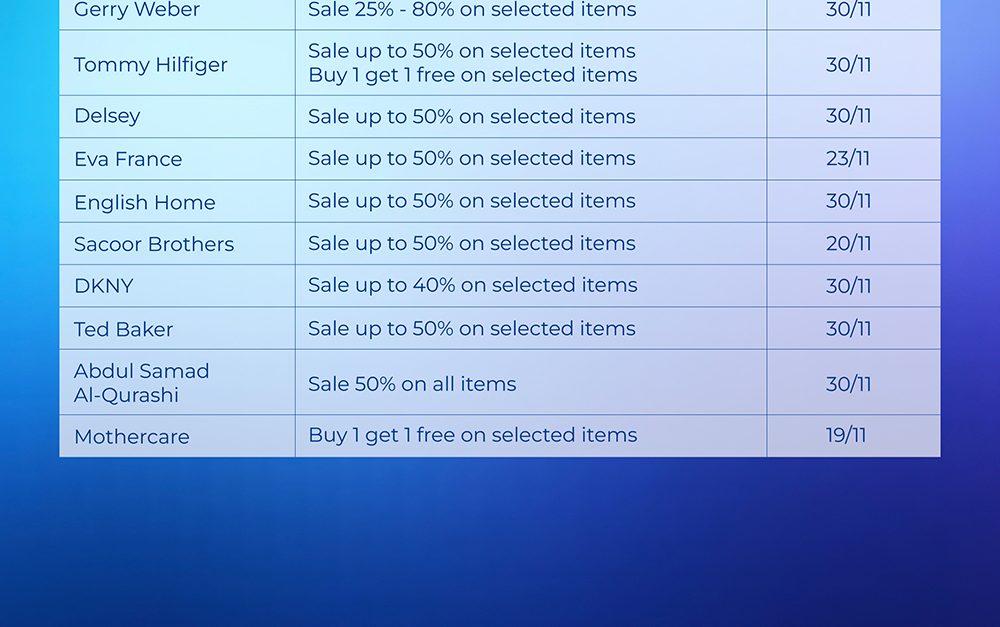Click the 20/11 end date
This screenshot has width=1000, height=627.
848,244
